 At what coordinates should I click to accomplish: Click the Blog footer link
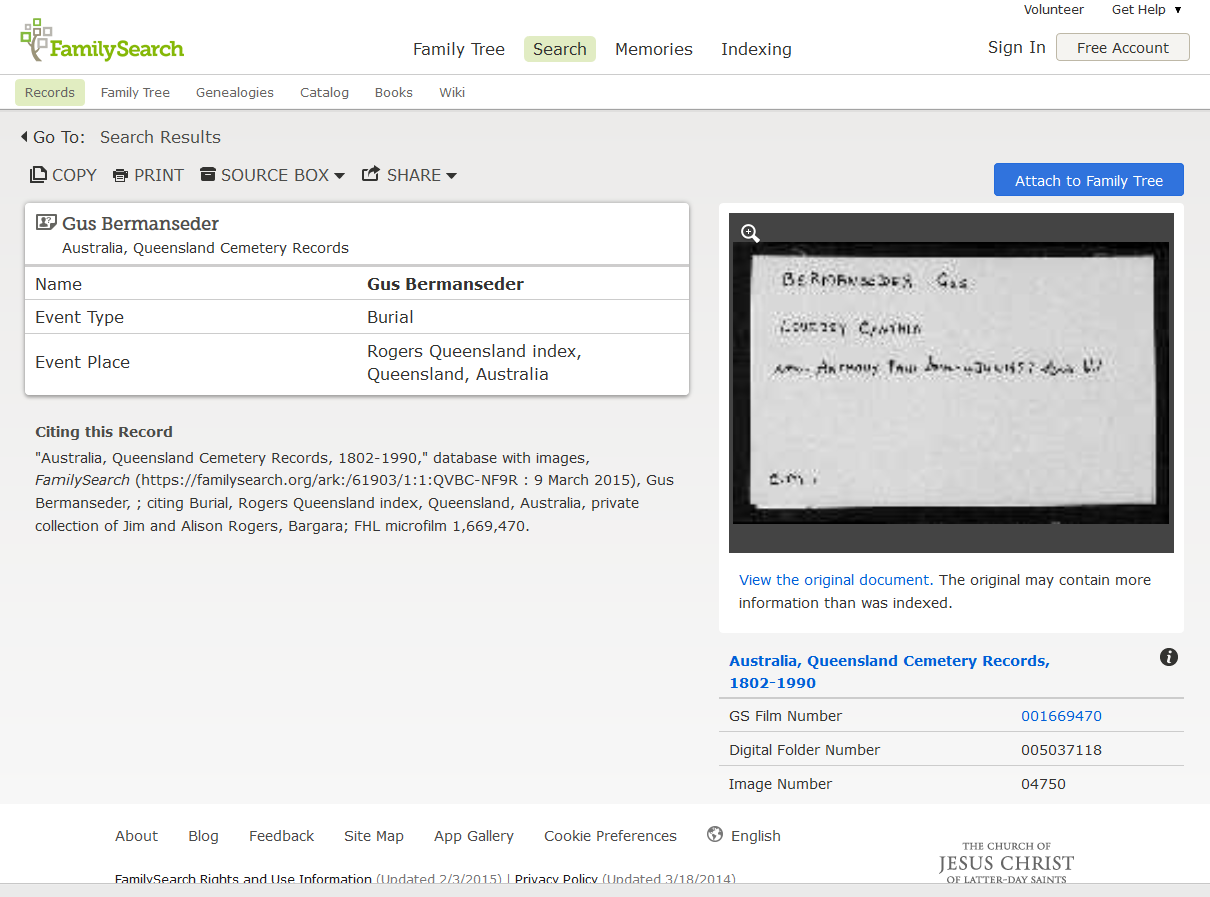pyautogui.click(x=203, y=836)
